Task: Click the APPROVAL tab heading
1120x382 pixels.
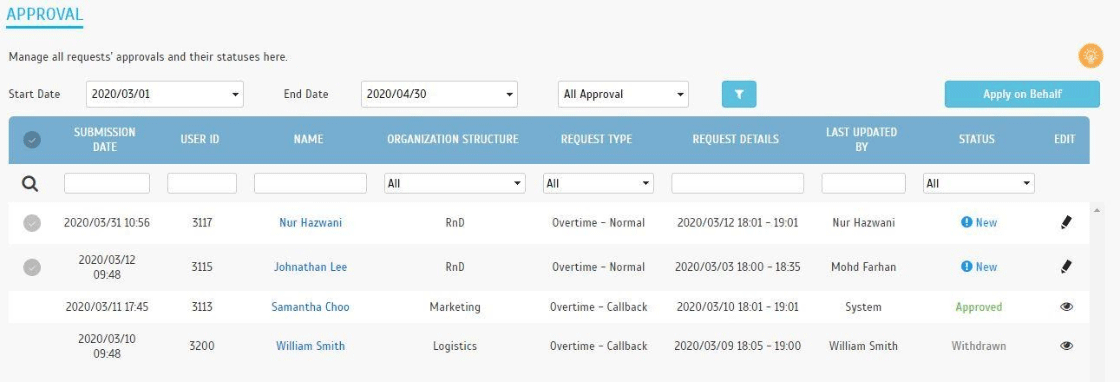Action: (44, 14)
